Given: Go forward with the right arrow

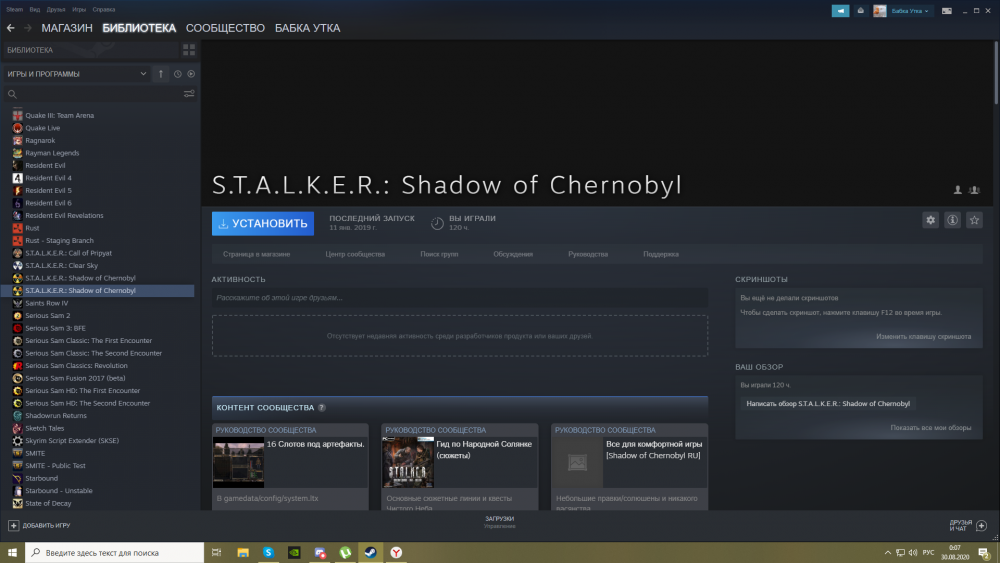Looking at the screenshot, I should (27, 28).
